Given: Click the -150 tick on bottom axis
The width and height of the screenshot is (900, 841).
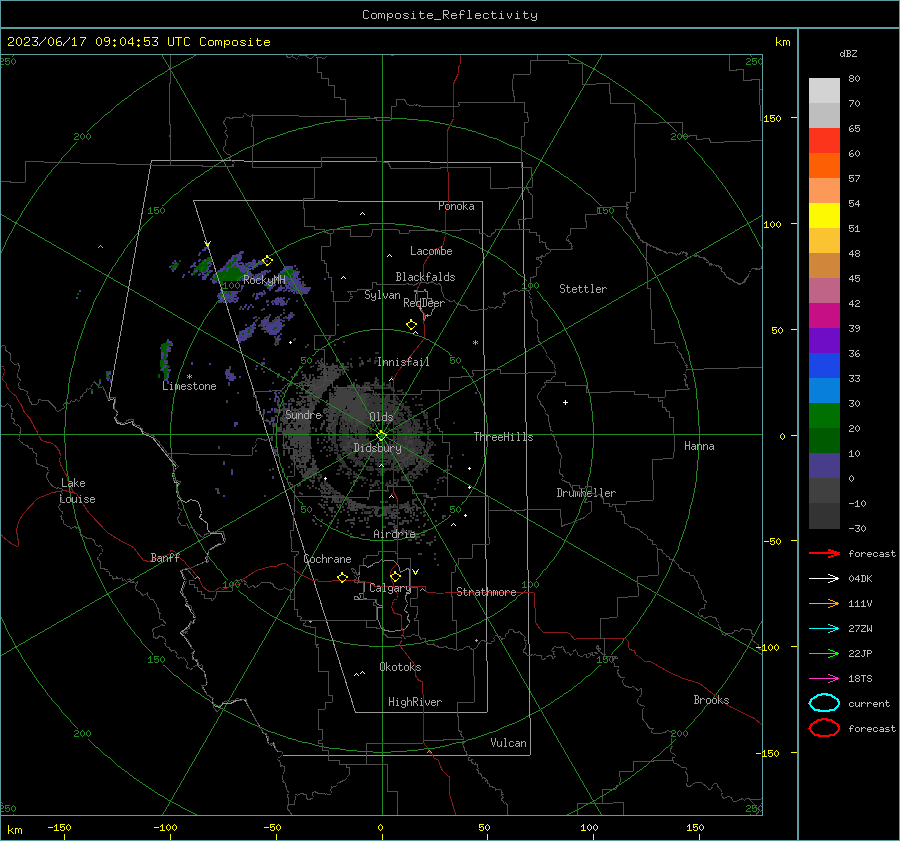Looking at the screenshot, I should 59,827.
